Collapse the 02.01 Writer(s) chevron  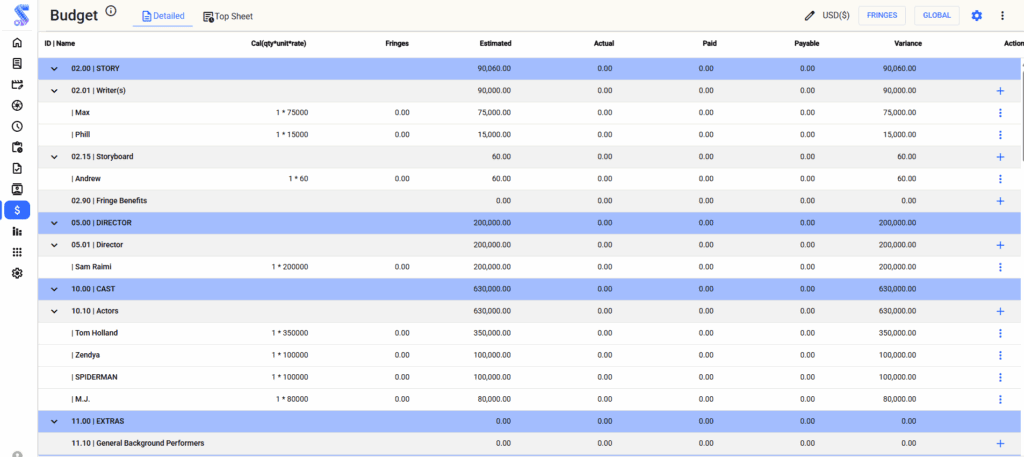(54, 91)
